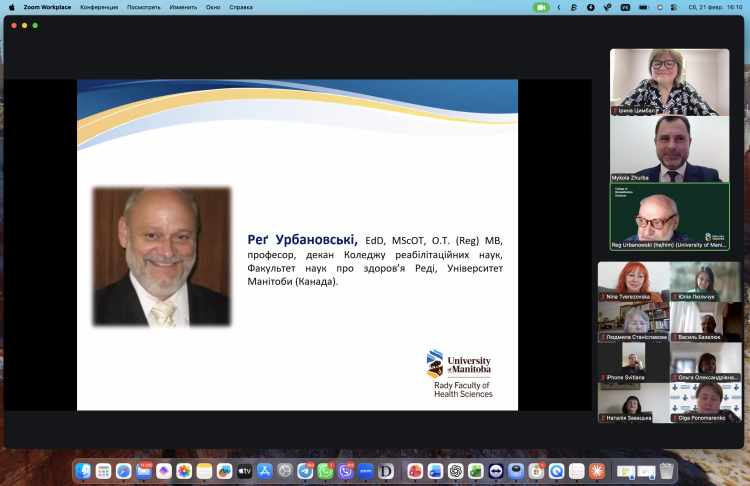The height and width of the screenshot is (486, 750).
Task: Click the Zoom Workplace app menu
Action: [48, 7]
